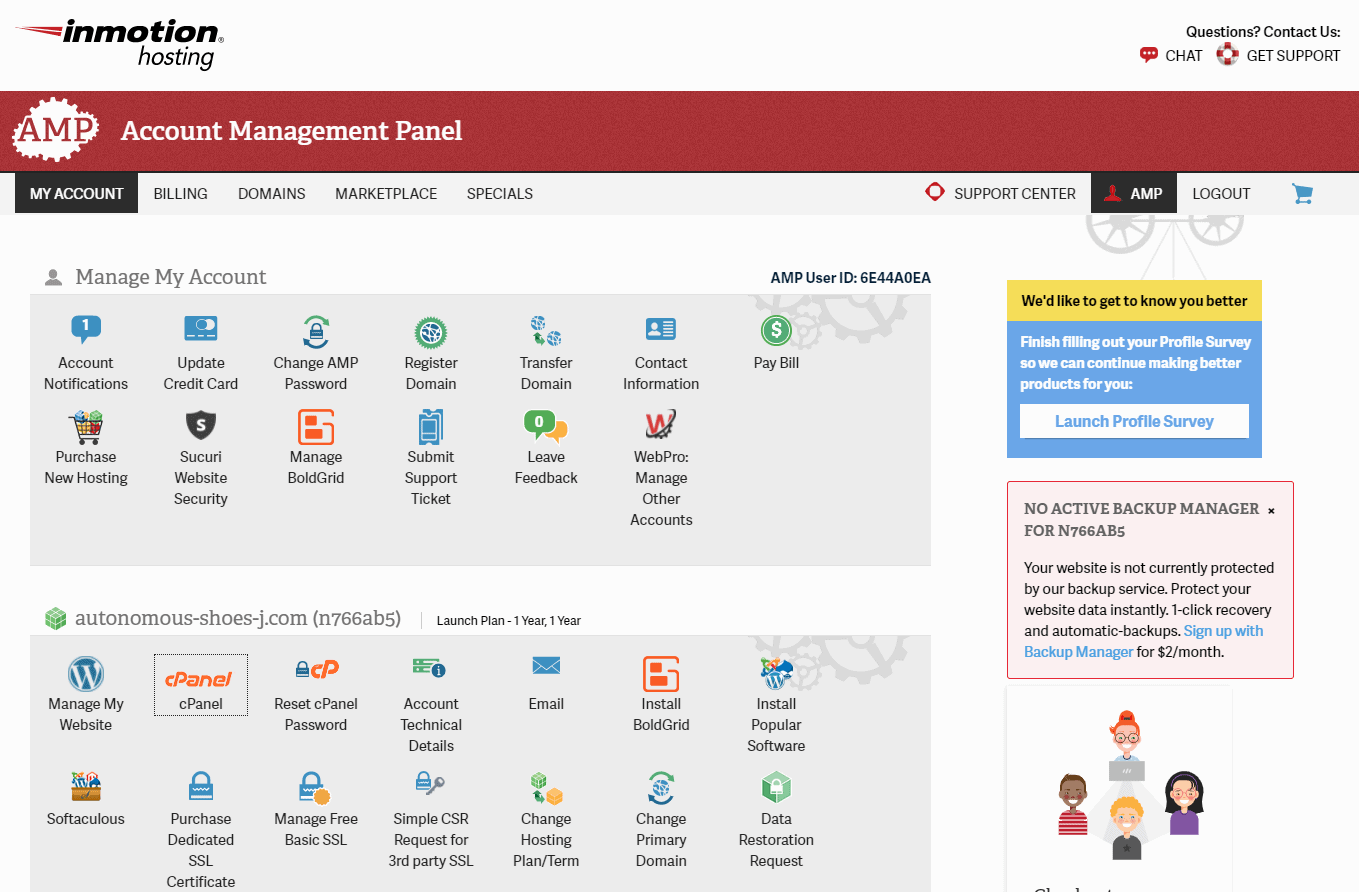Open the Email icon
The width and height of the screenshot is (1359, 892).
point(545,680)
